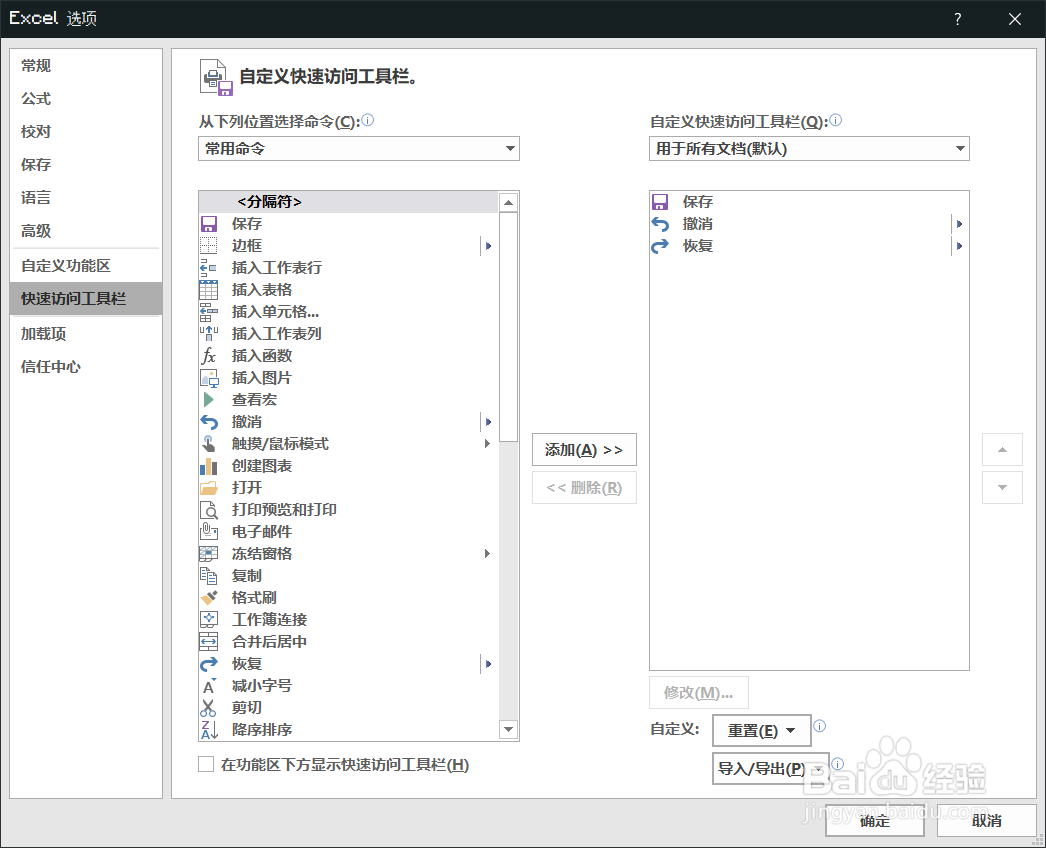Viewport: 1046px width, 848px height.
Task: Select the 格式刷 command icon
Action: (x=209, y=597)
